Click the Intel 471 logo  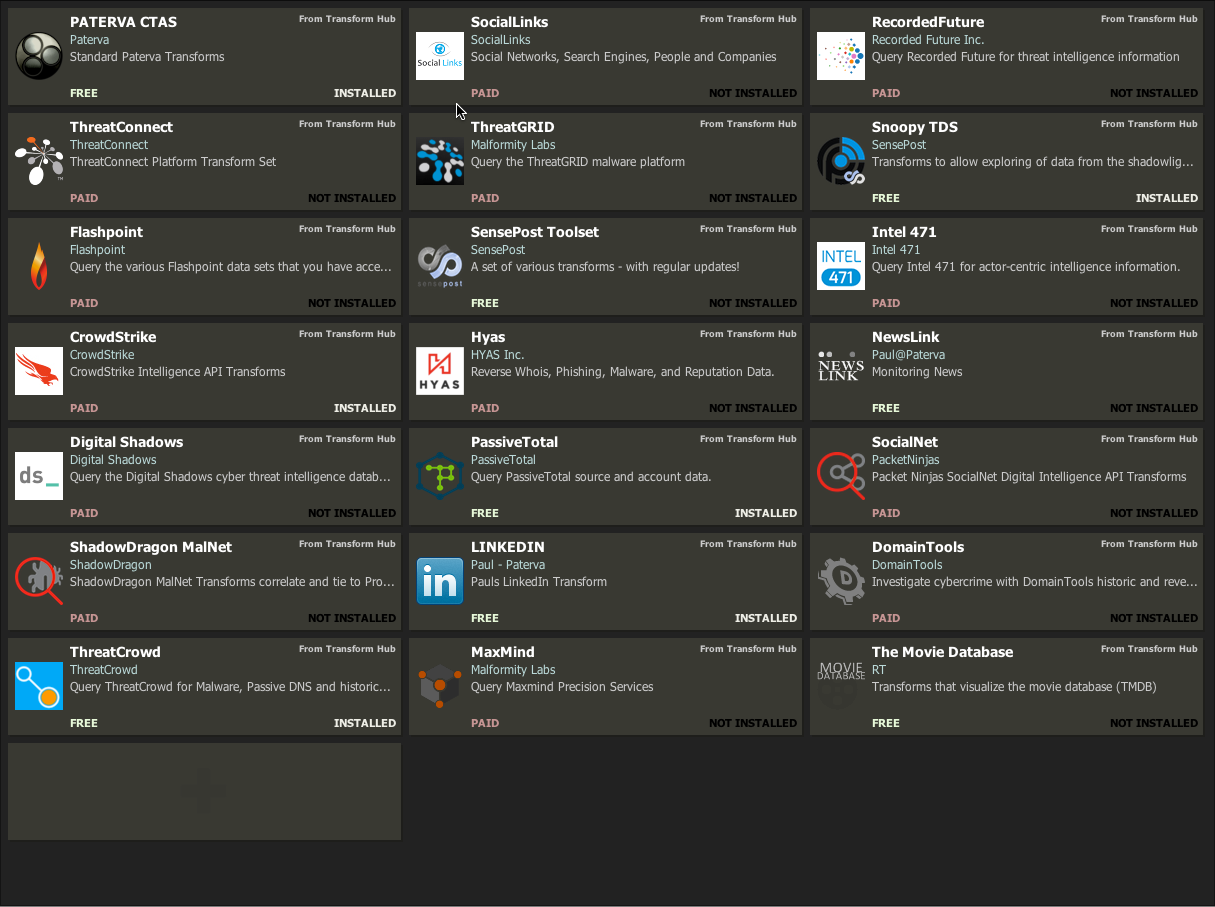(x=842, y=266)
